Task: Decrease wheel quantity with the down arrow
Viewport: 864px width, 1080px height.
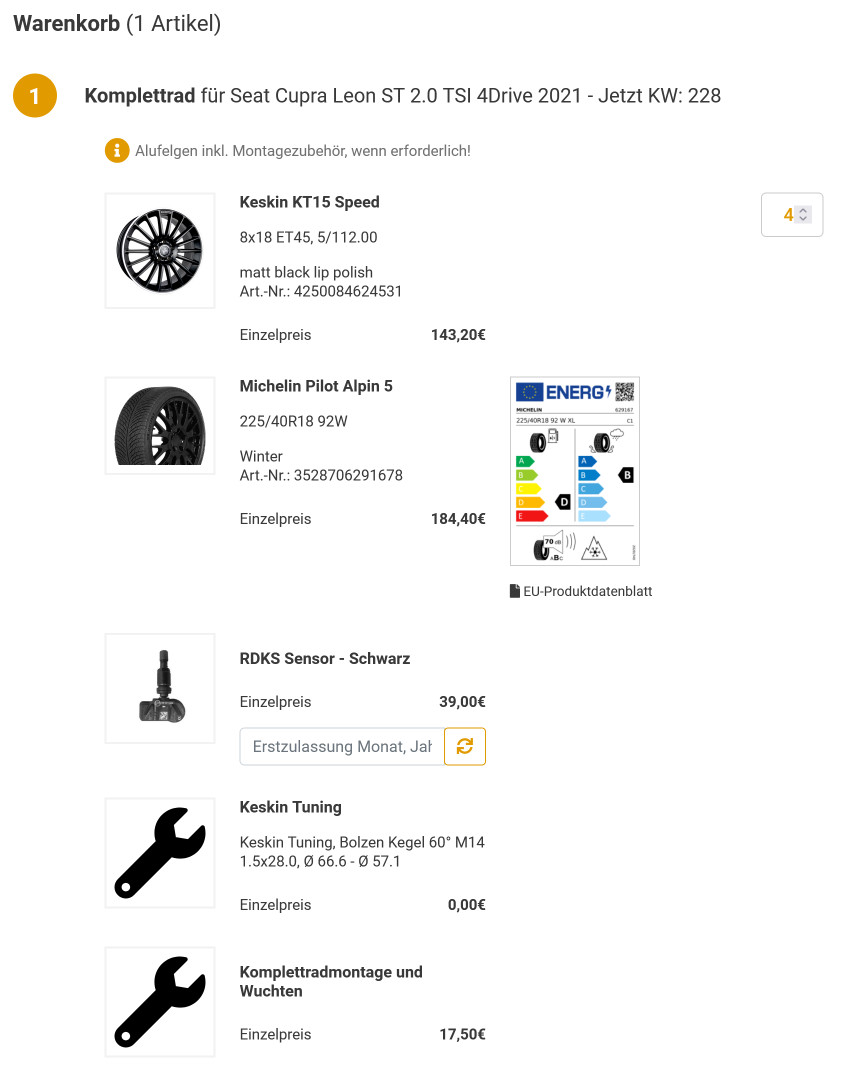Action: [803, 219]
